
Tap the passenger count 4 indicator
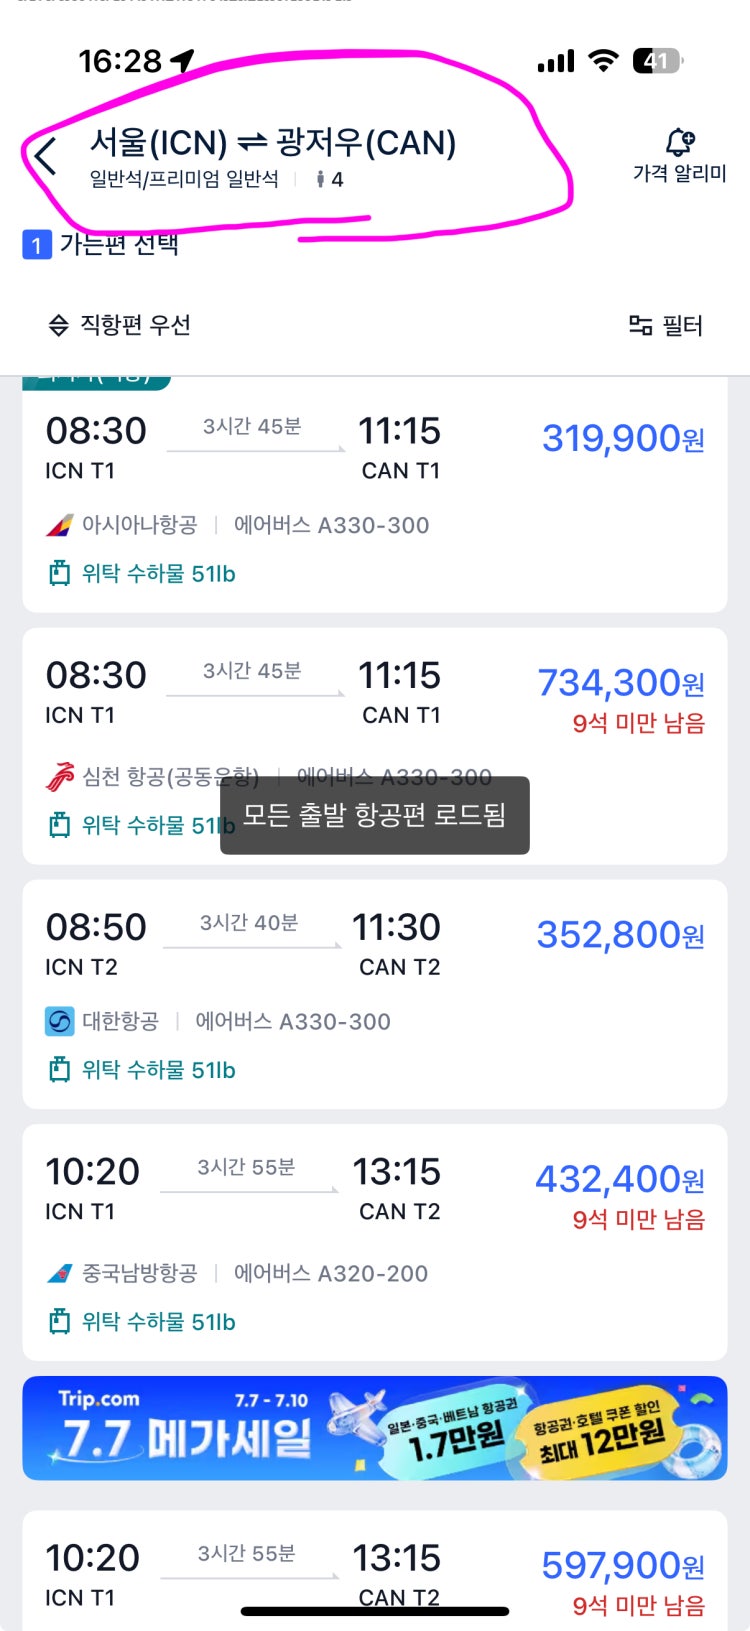(x=329, y=179)
